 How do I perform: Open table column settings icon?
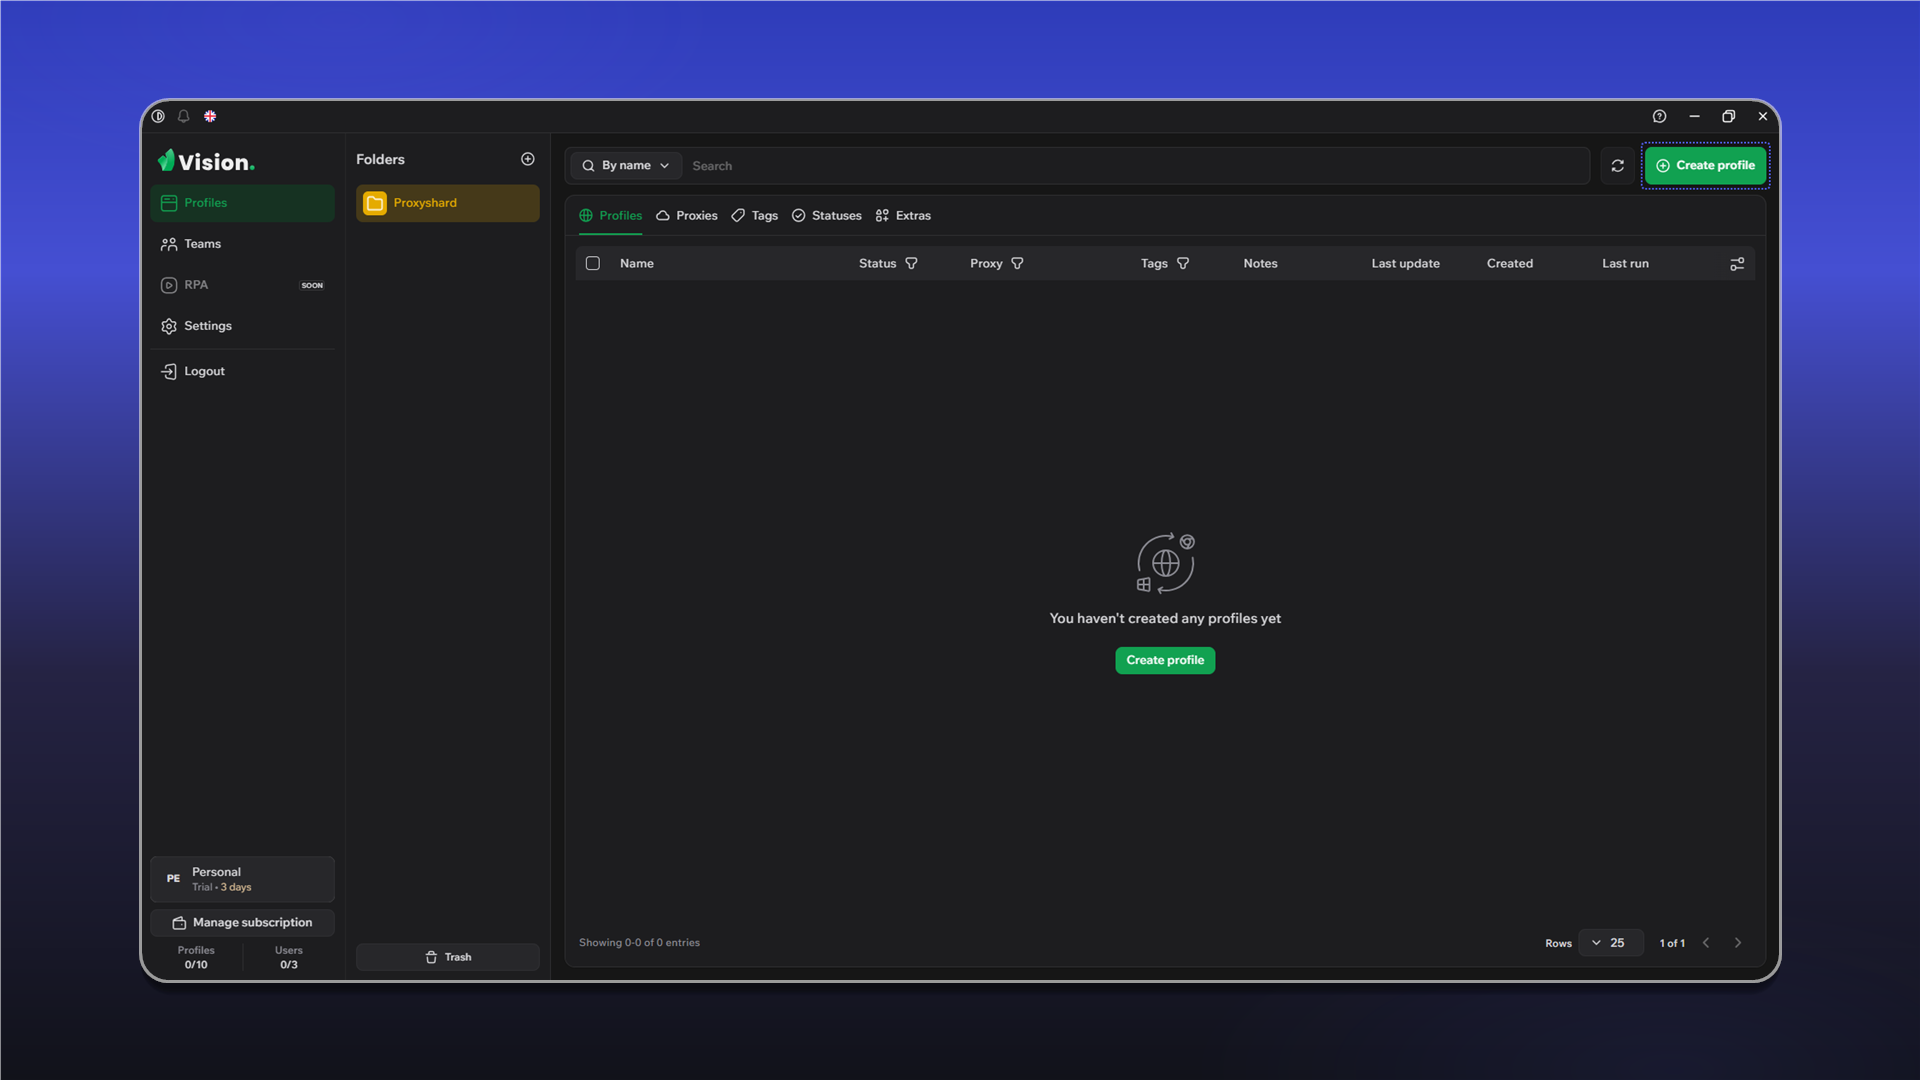pyautogui.click(x=1737, y=264)
